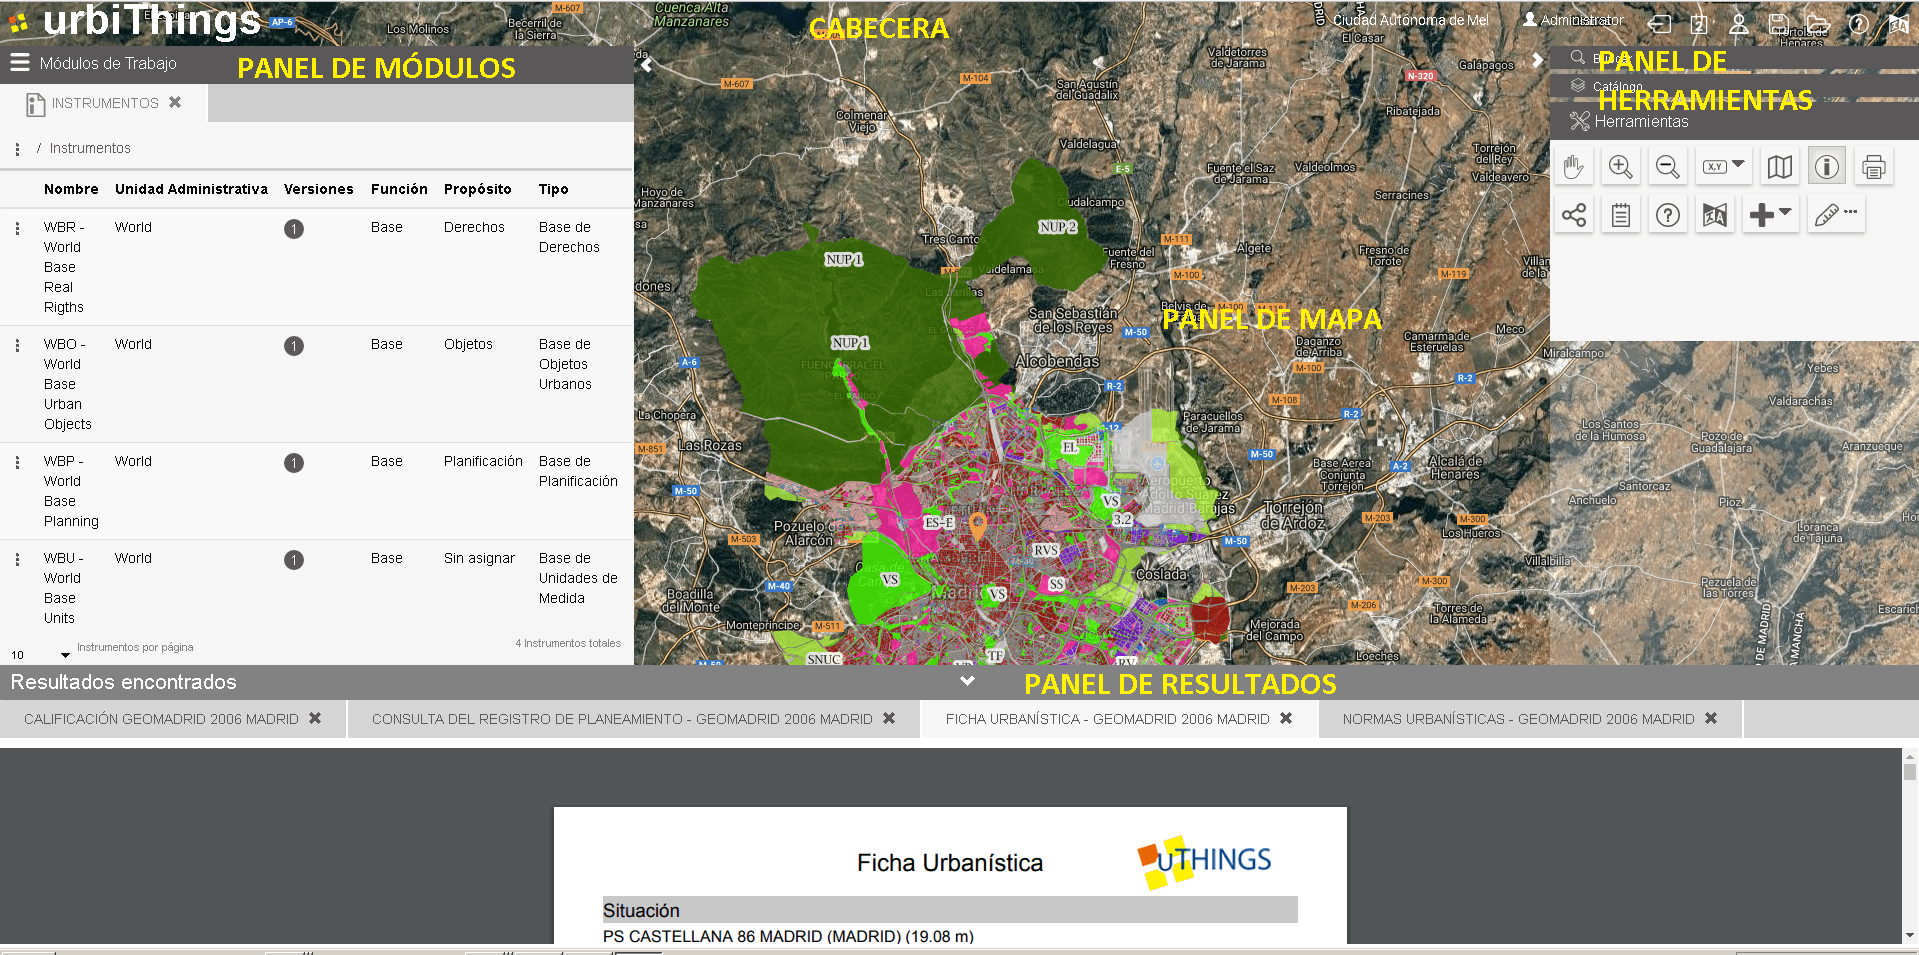Open row menu for WBR World Base Real Rigths

[x=17, y=229]
